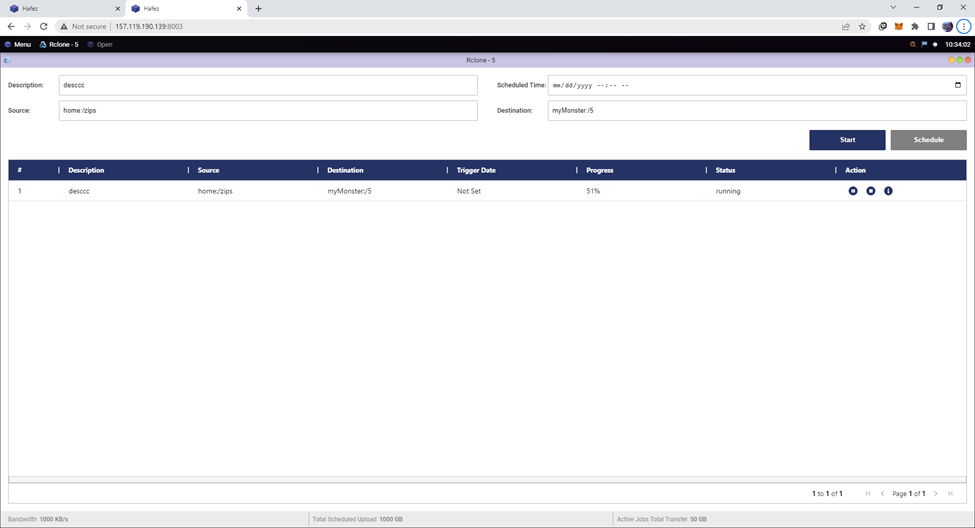
Task: Start the transfer job
Action: 847,140
